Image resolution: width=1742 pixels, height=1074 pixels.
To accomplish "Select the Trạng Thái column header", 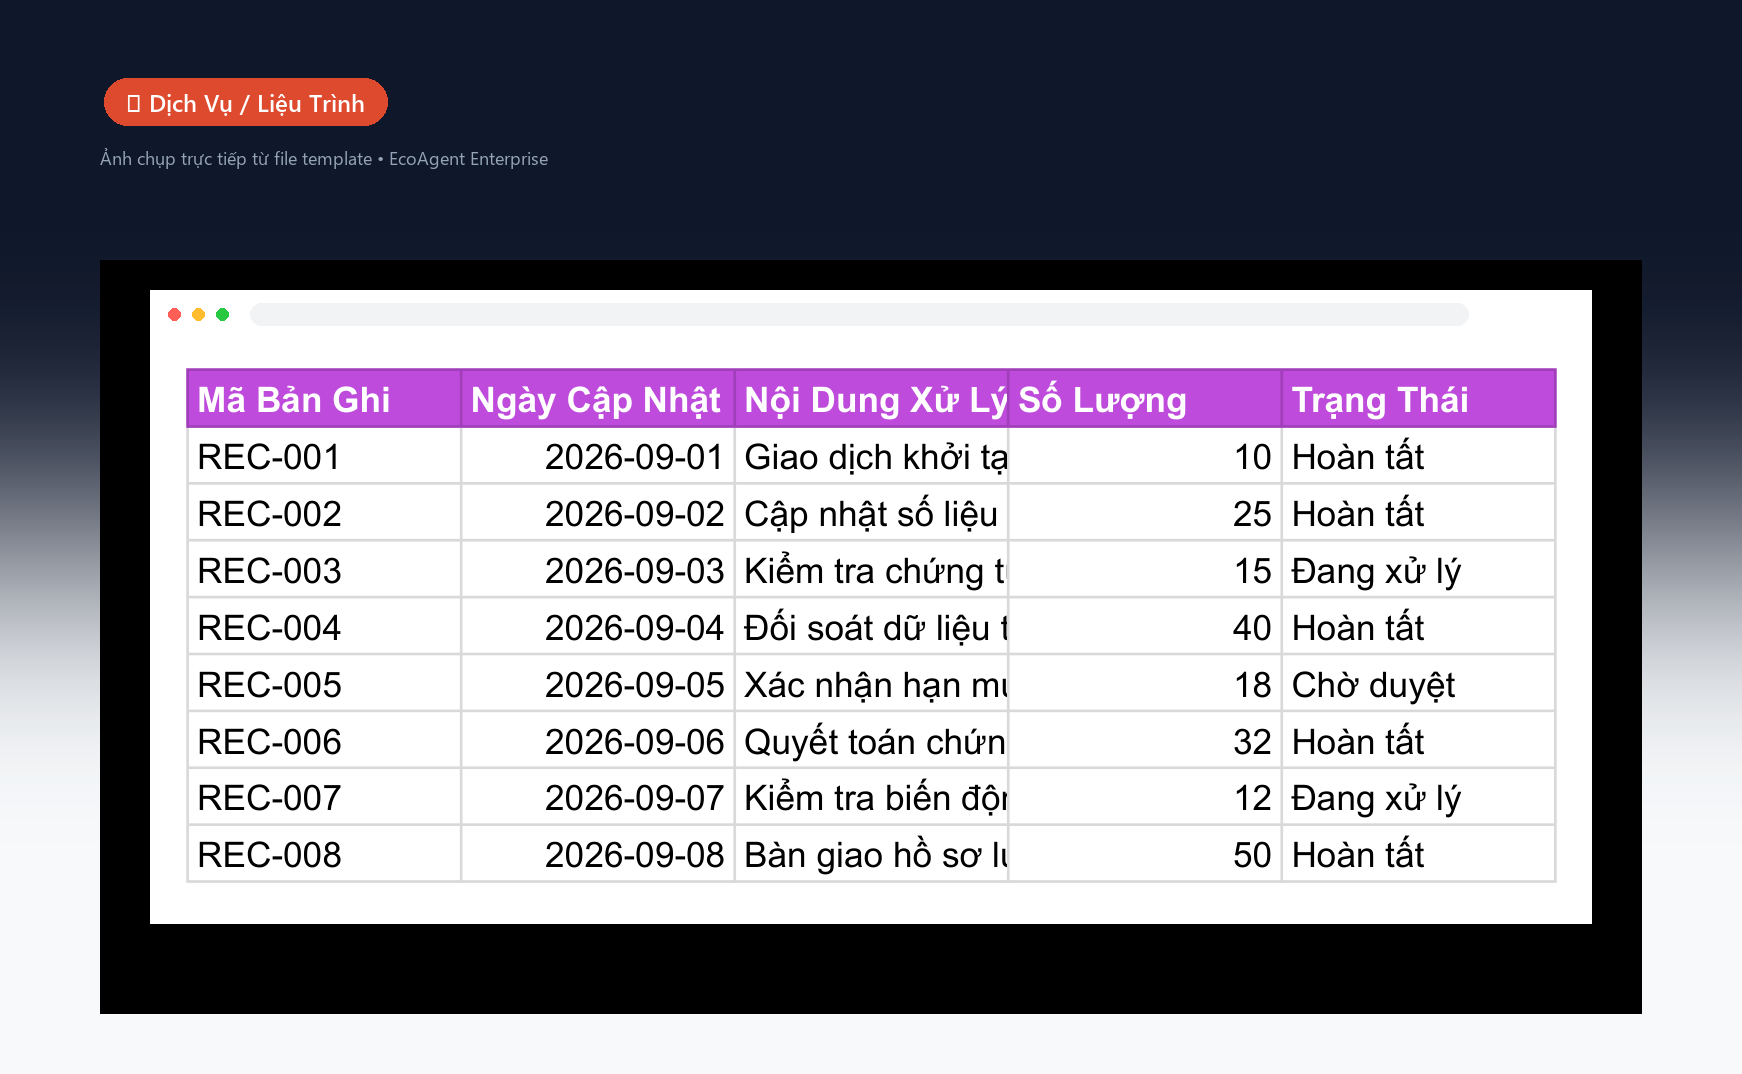I will [1418, 399].
